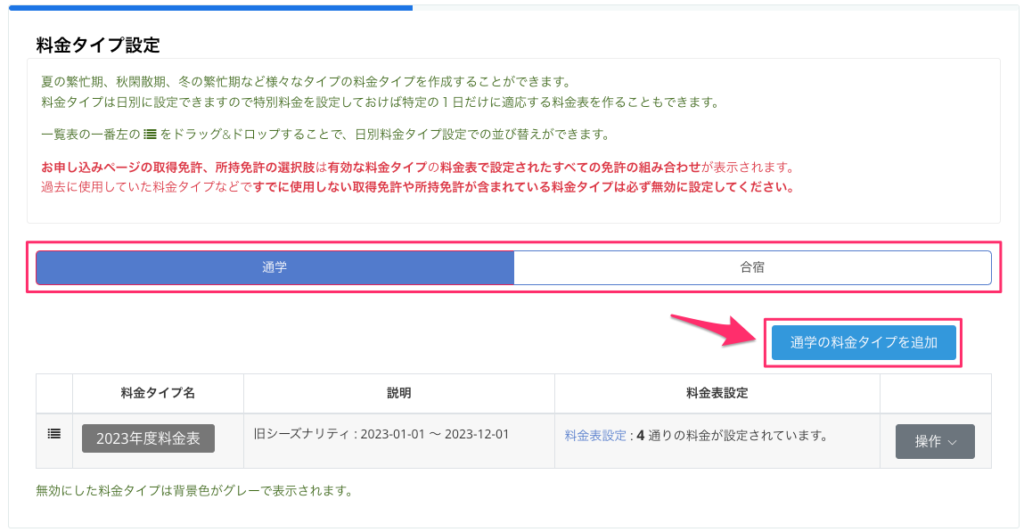Click the 料金表設定 column header
The image size is (1024, 532).
717,394
